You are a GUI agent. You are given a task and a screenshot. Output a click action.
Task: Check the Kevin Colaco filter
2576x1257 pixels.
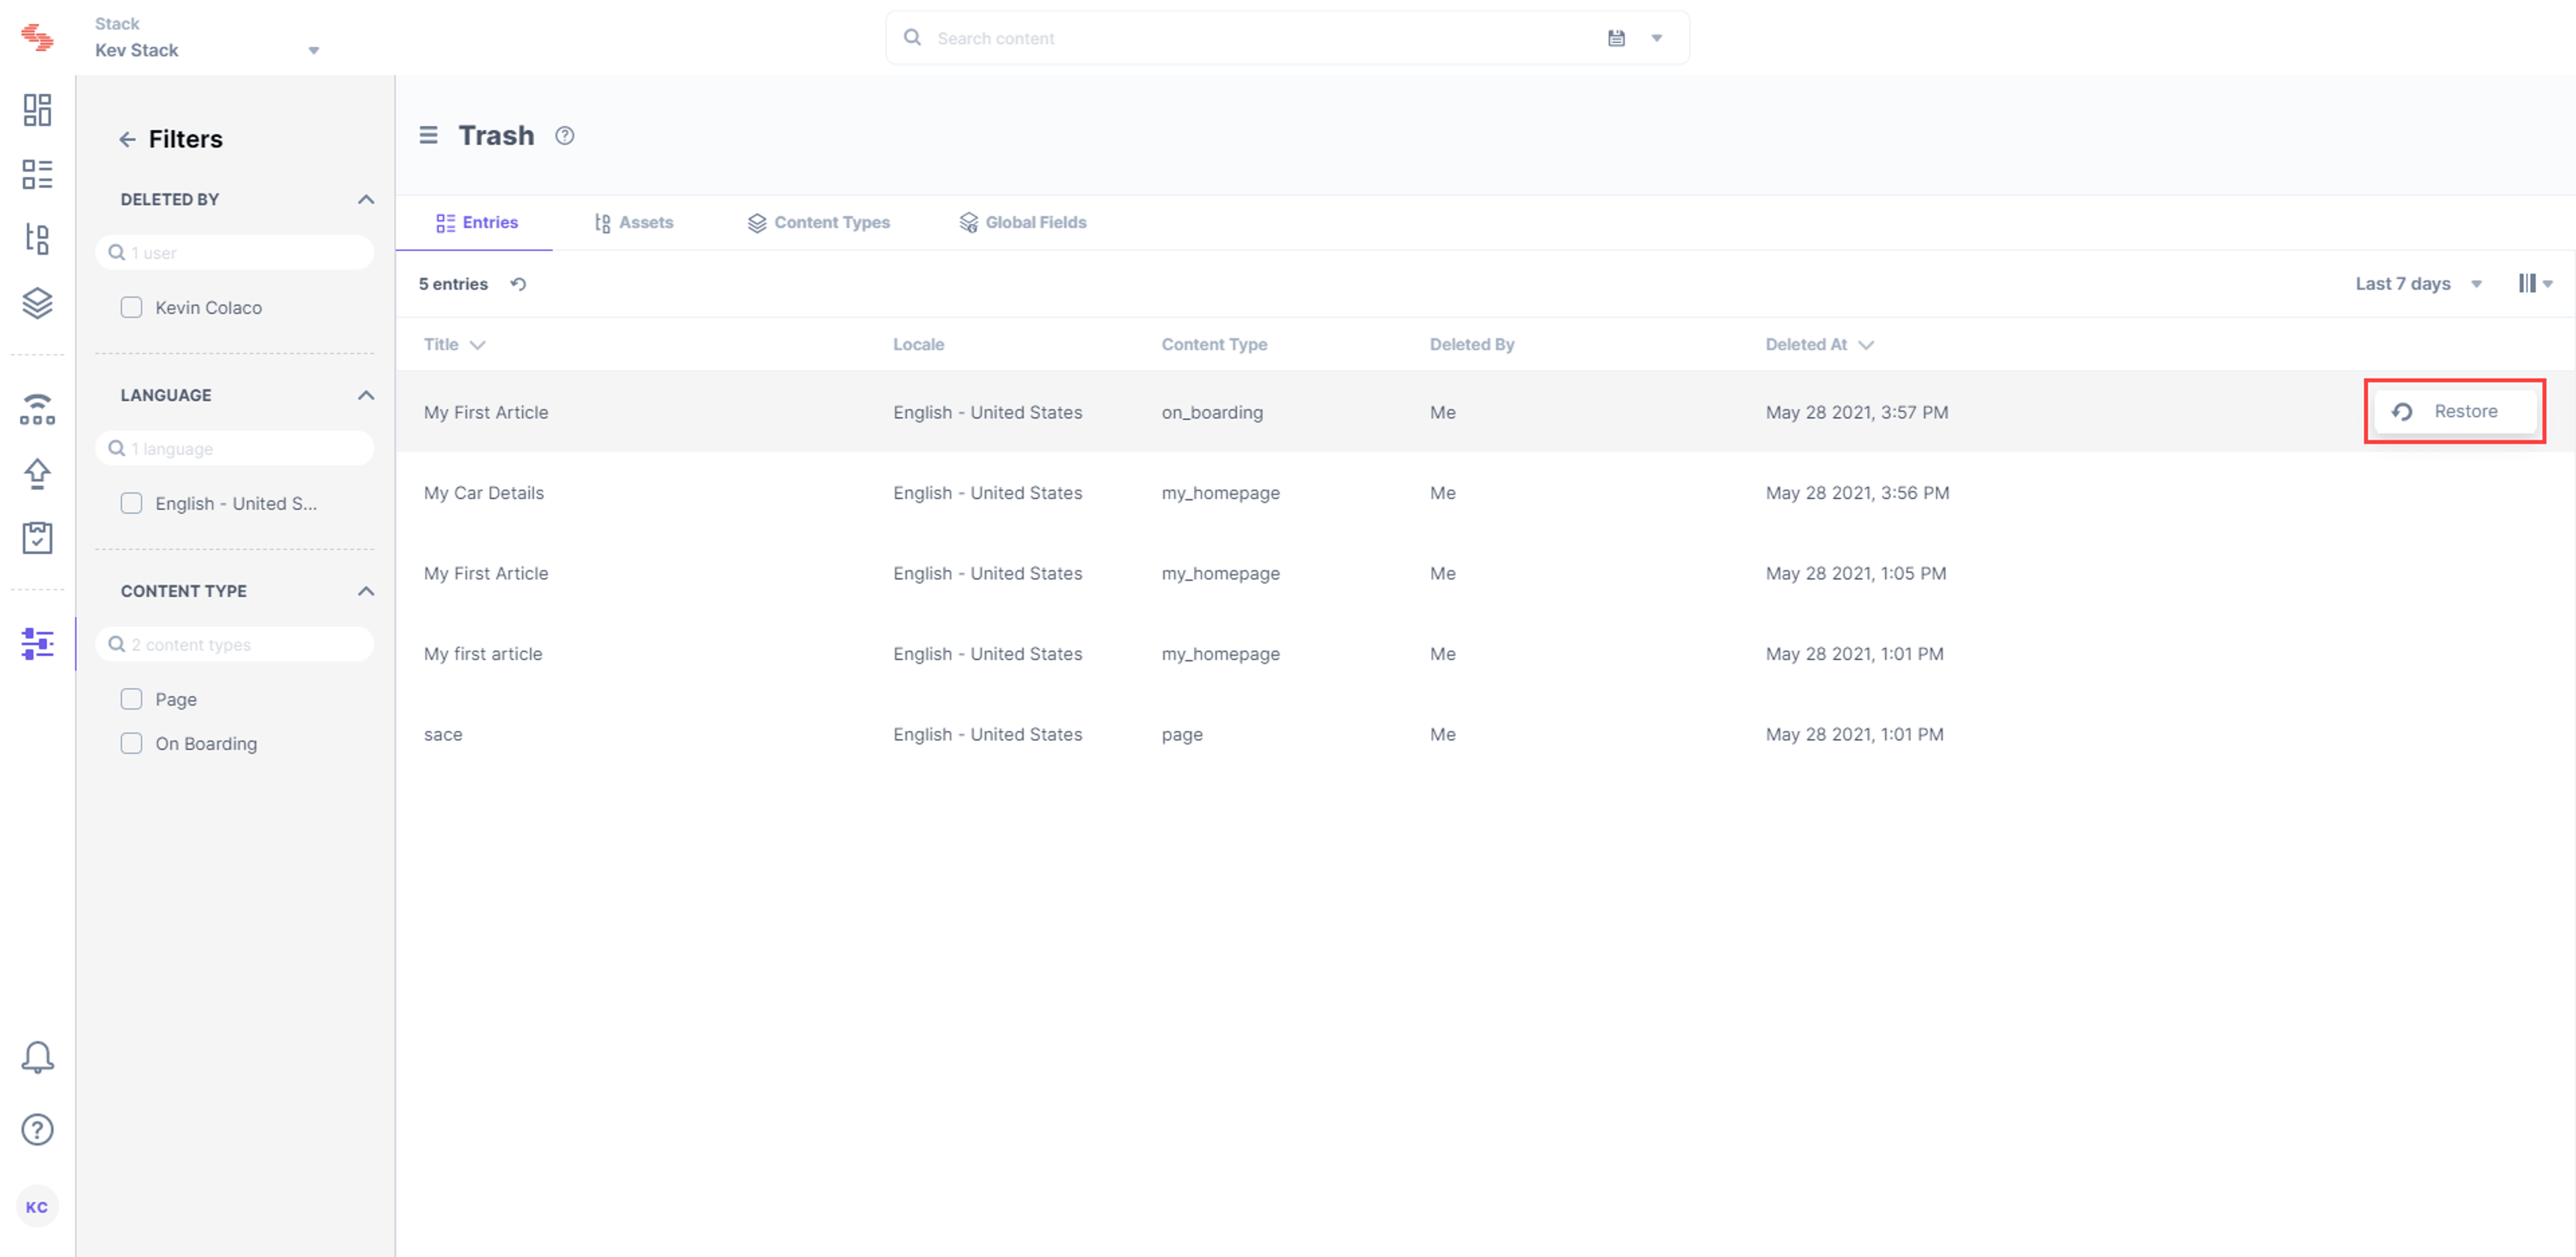point(131,307)
